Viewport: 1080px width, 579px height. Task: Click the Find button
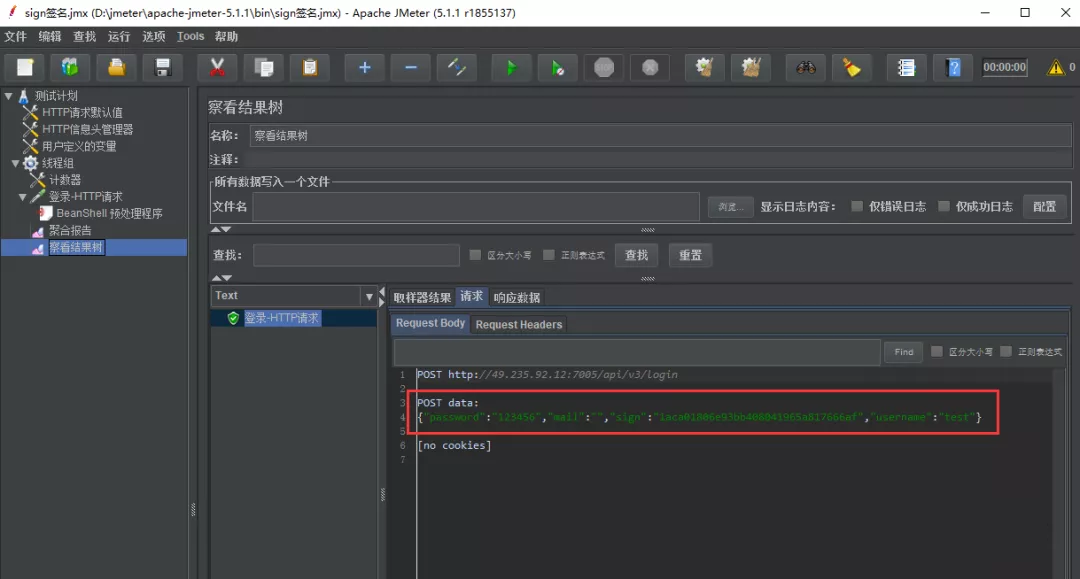[904, 352]
